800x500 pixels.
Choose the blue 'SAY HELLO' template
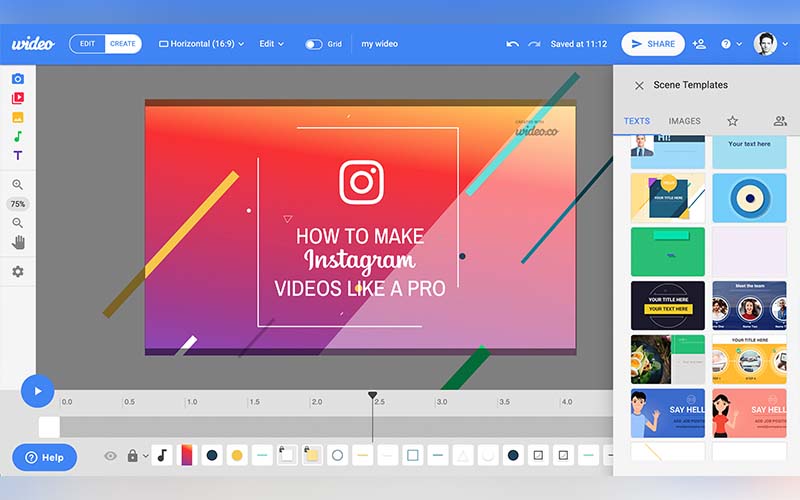point(667,413)
